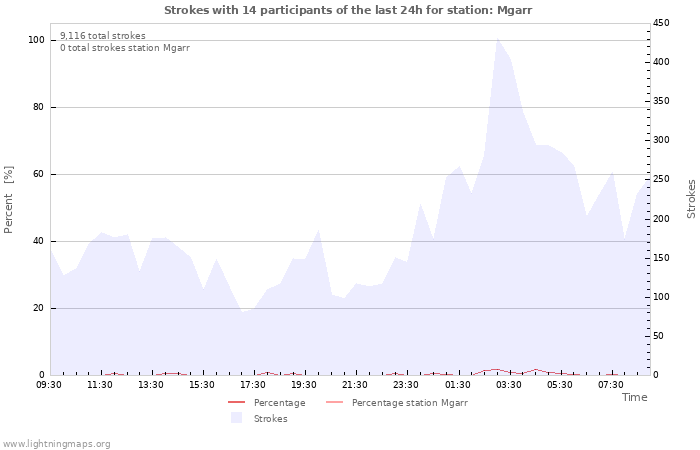Toggle the Percentage legend label
Screen dimensions: 700x450
[x=279, y=403]
